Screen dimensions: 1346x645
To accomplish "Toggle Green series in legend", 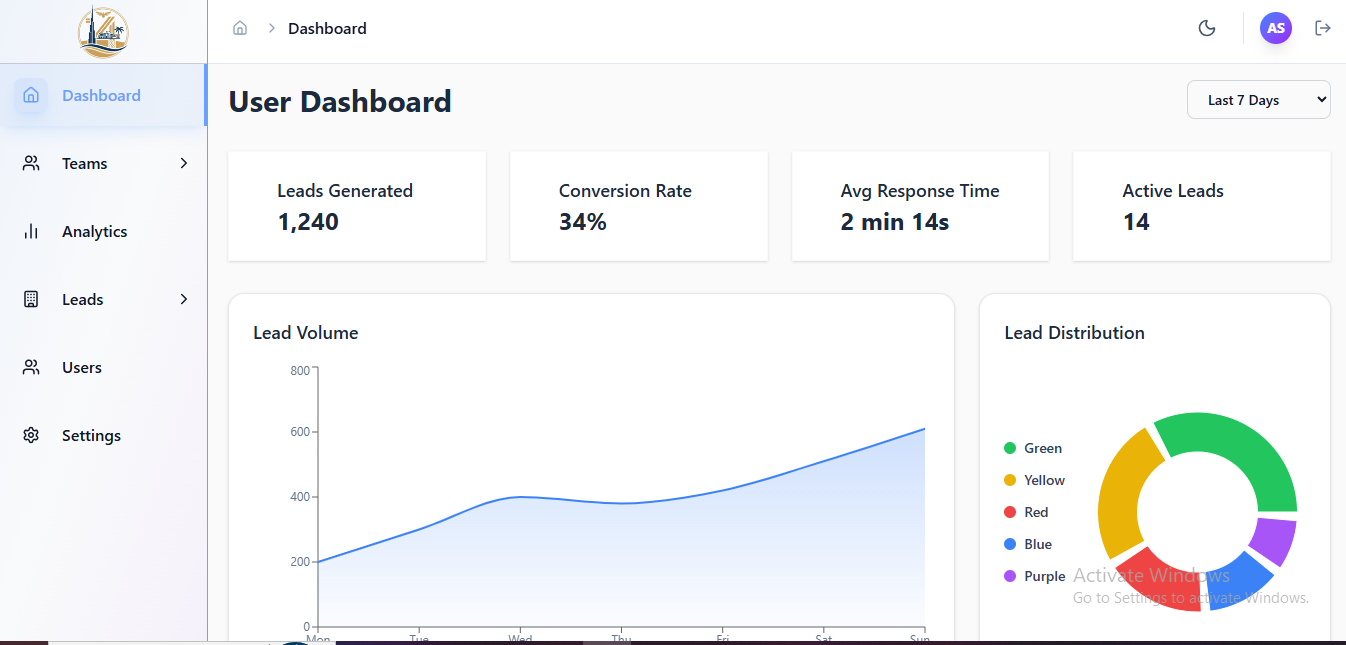I will [1042, 449].
